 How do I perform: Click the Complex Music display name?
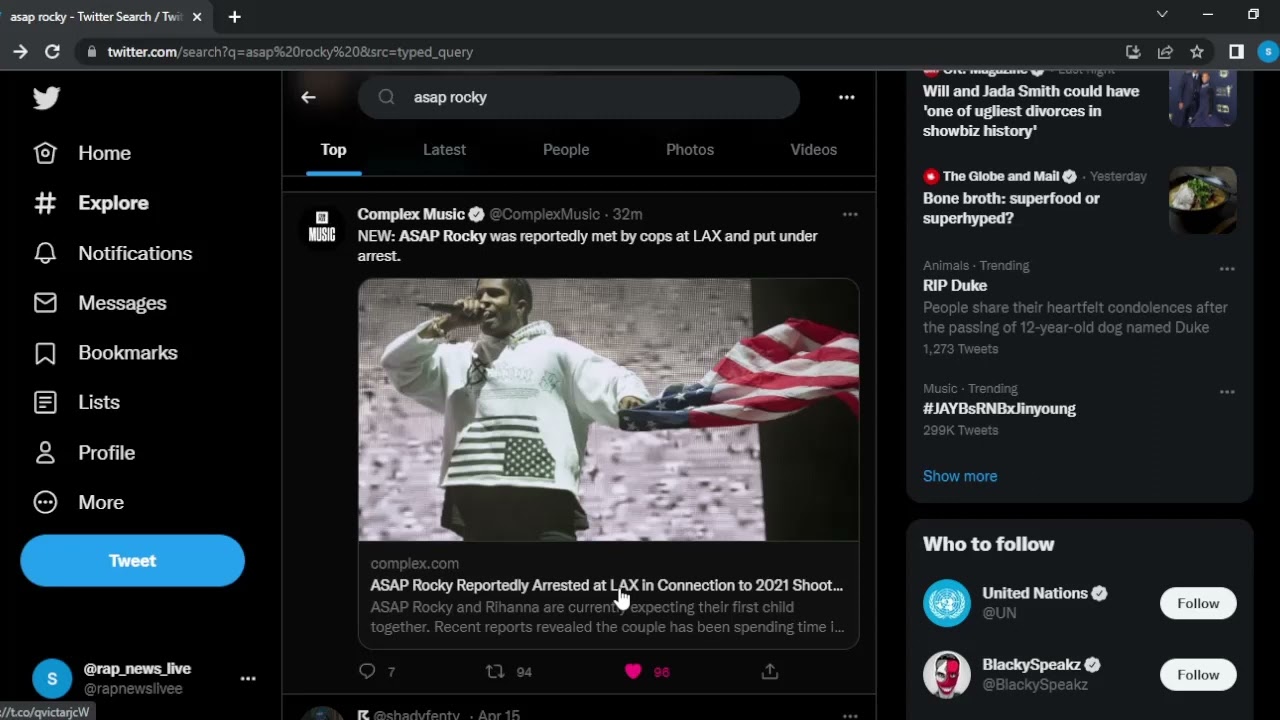[x=411, y=214]
